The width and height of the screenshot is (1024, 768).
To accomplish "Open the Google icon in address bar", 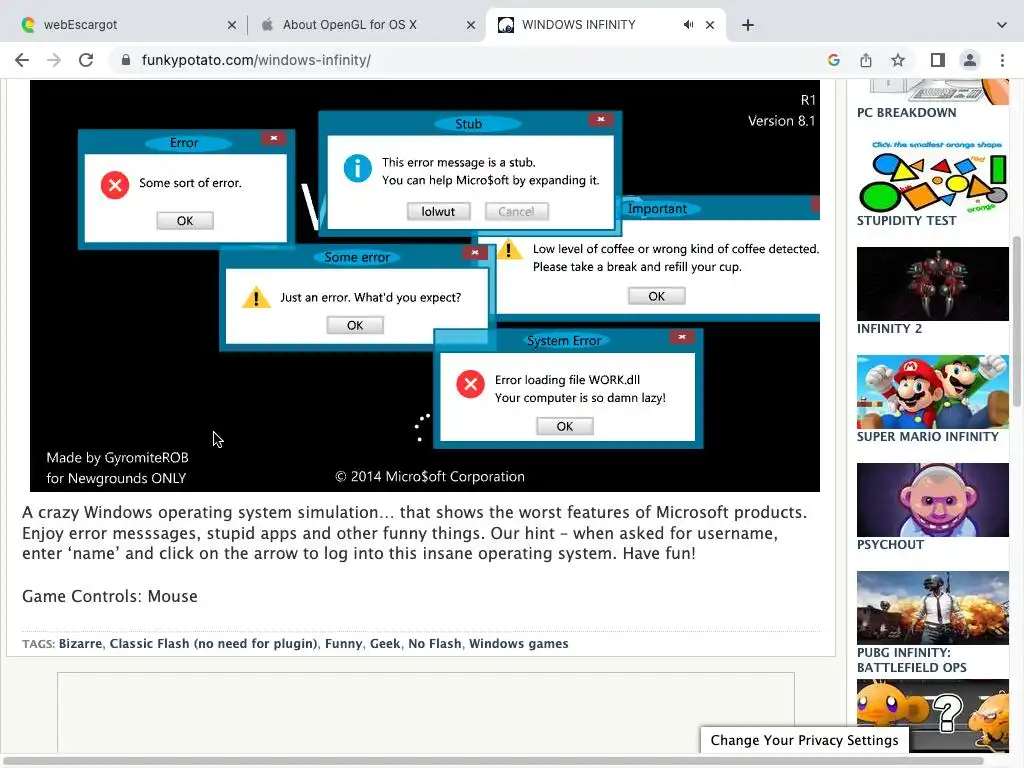I will 833,60.
